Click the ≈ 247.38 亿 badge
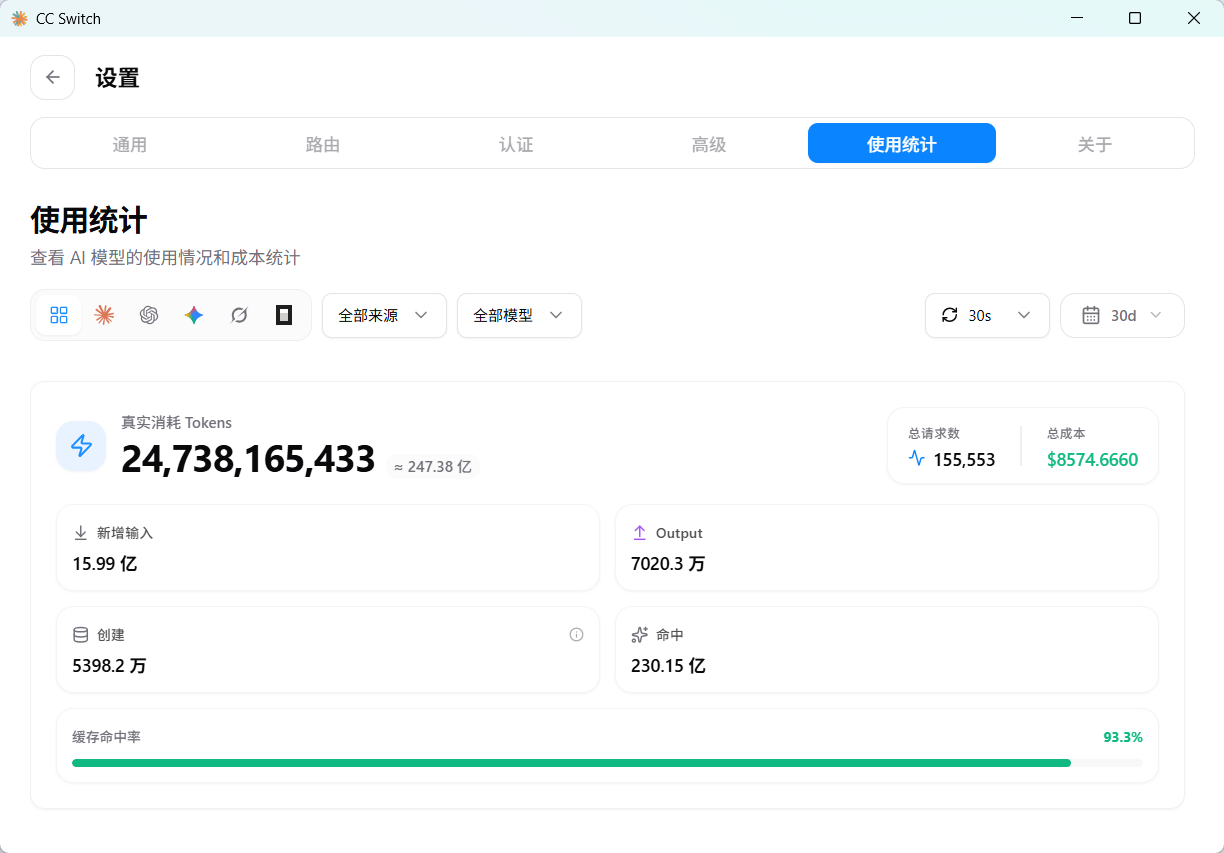Image resolution: width=1224 pixels, height=853 pixels. 433,466
